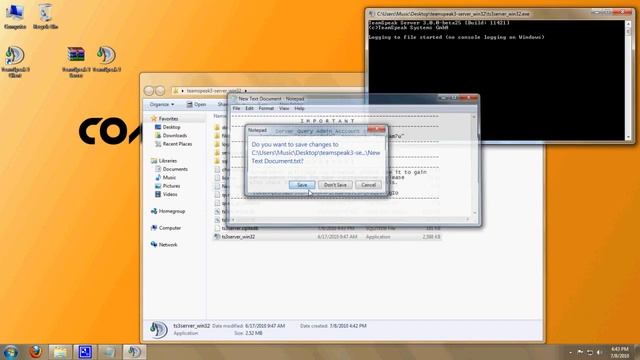Open the Notepad Format menu
640x360 pixels.
266,109
